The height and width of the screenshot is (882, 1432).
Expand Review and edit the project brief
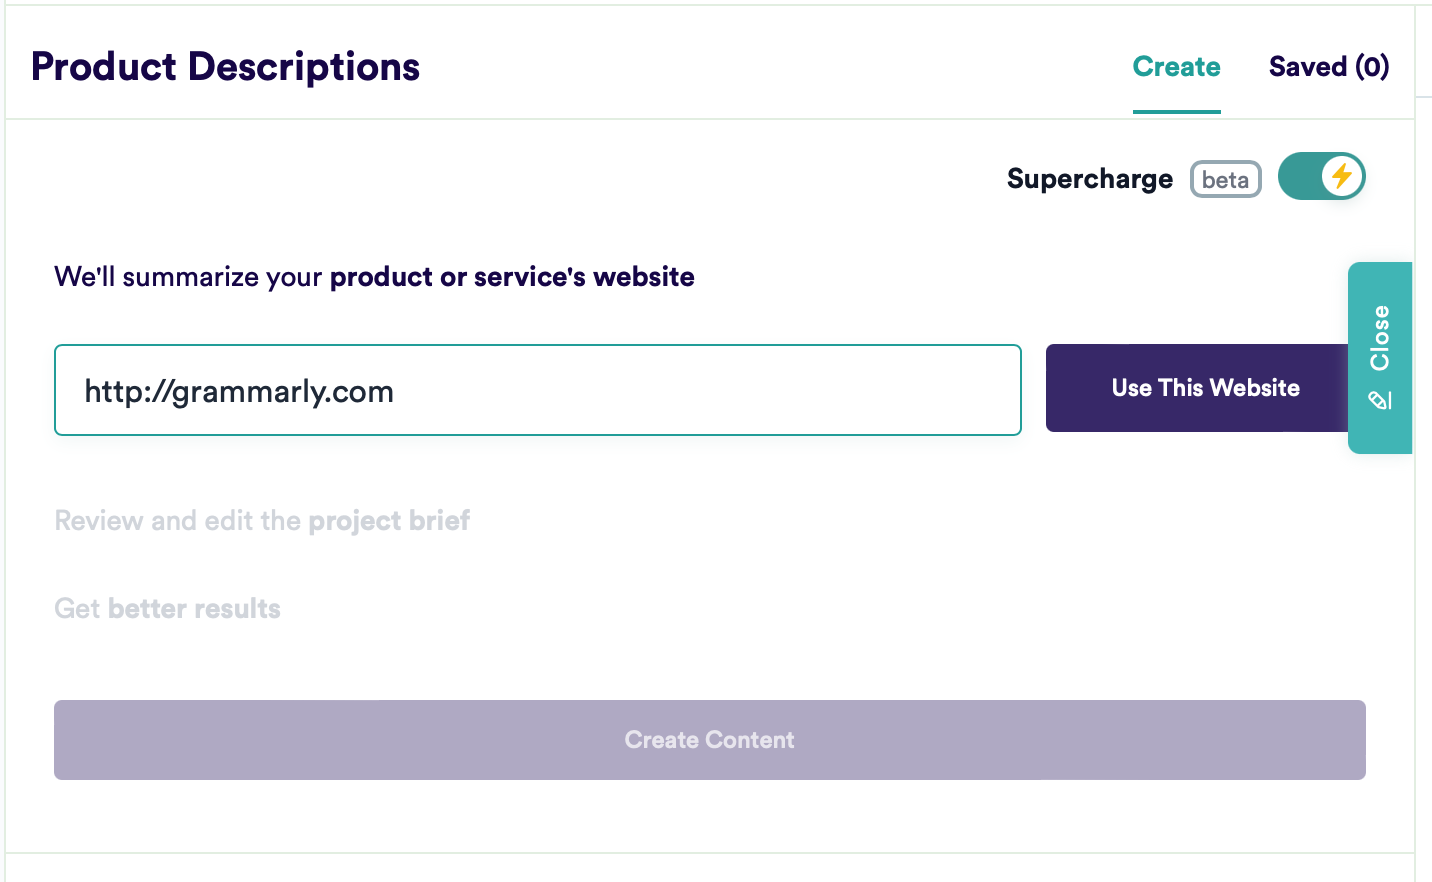[x=262, y=521]
